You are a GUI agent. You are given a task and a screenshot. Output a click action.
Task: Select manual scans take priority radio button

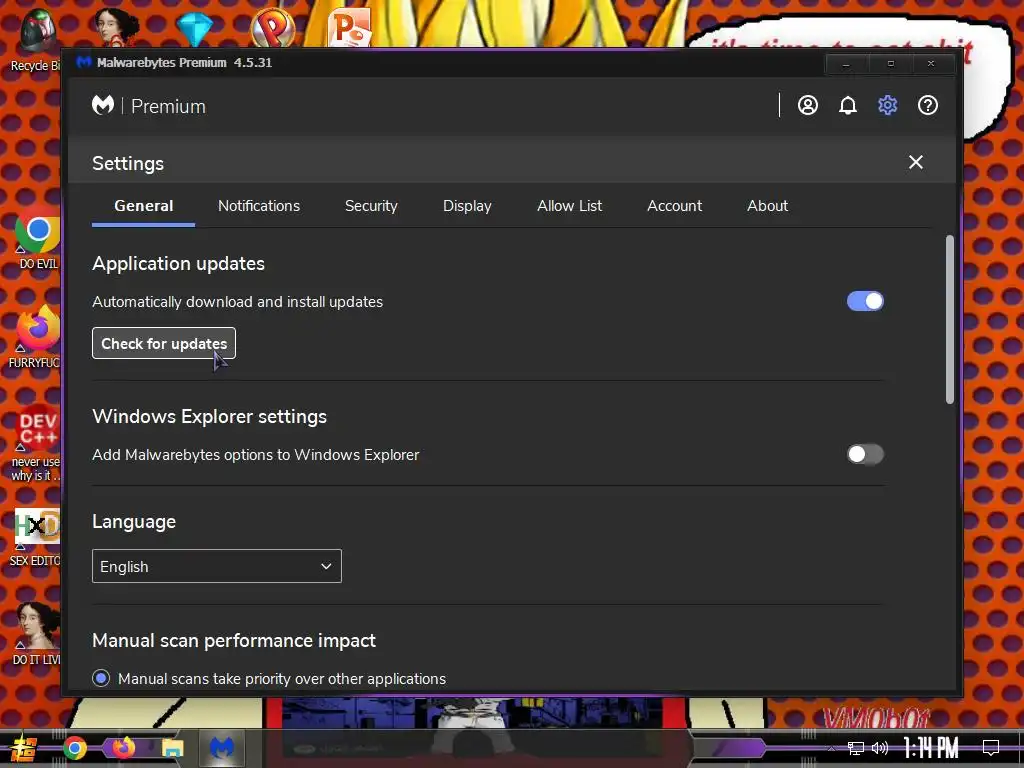click(101, 679)
